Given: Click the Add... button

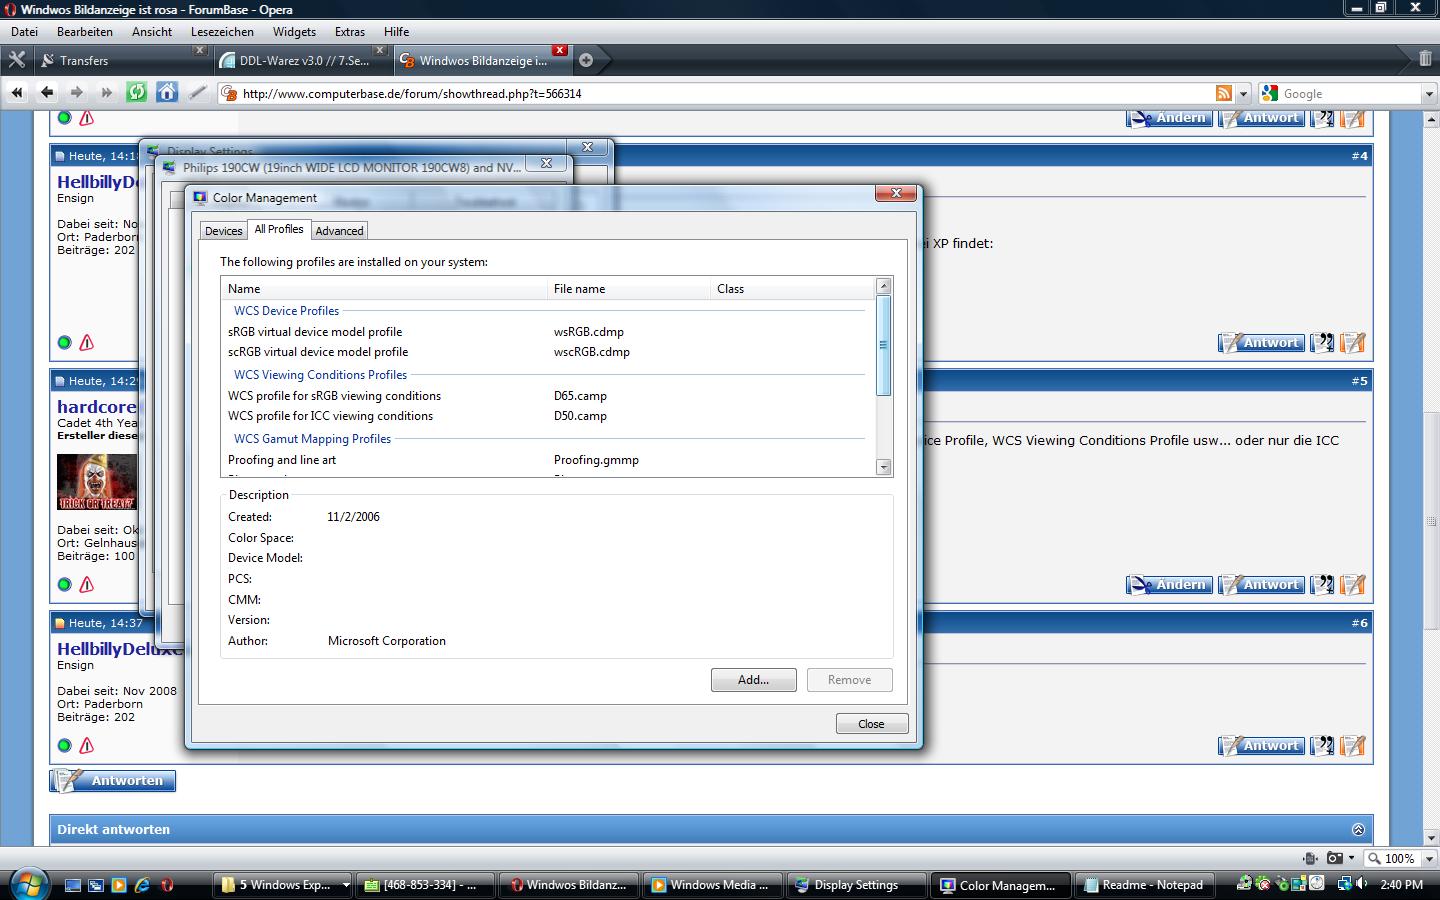Looking at the screenshot, I should [753, 680].
